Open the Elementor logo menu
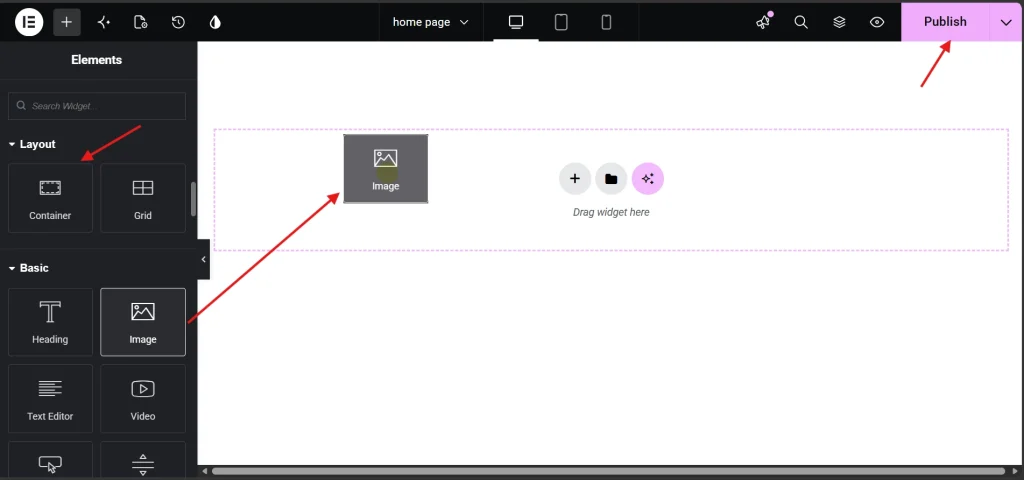Viewport: 1024px width, 480px height. click(29, 22)
